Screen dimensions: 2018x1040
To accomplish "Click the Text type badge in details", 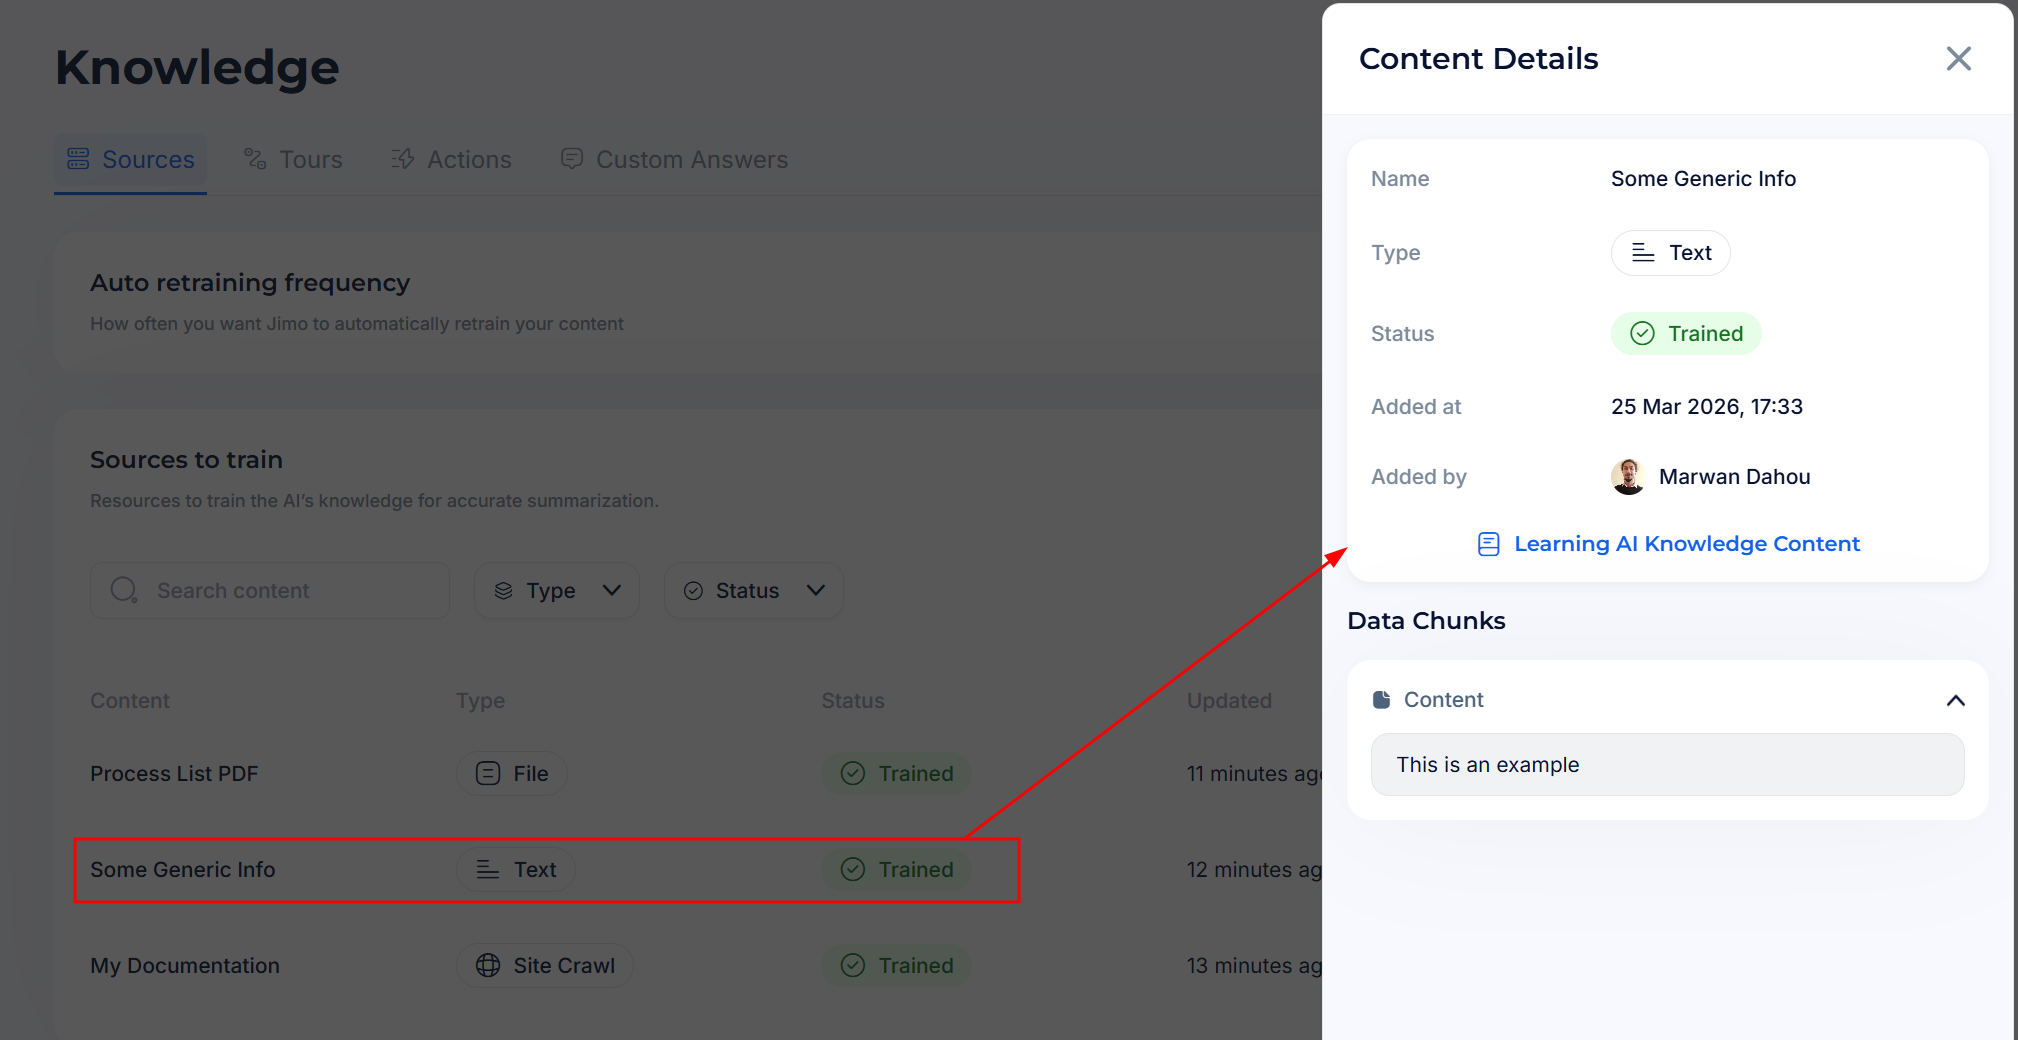I will point(1670,253).
